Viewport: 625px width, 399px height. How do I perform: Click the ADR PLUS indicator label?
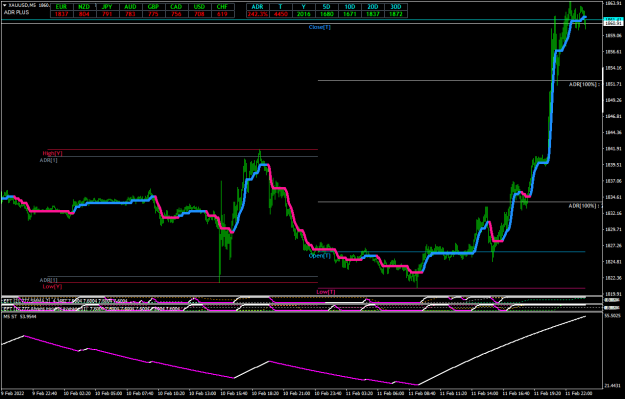(x=16, y=12)
